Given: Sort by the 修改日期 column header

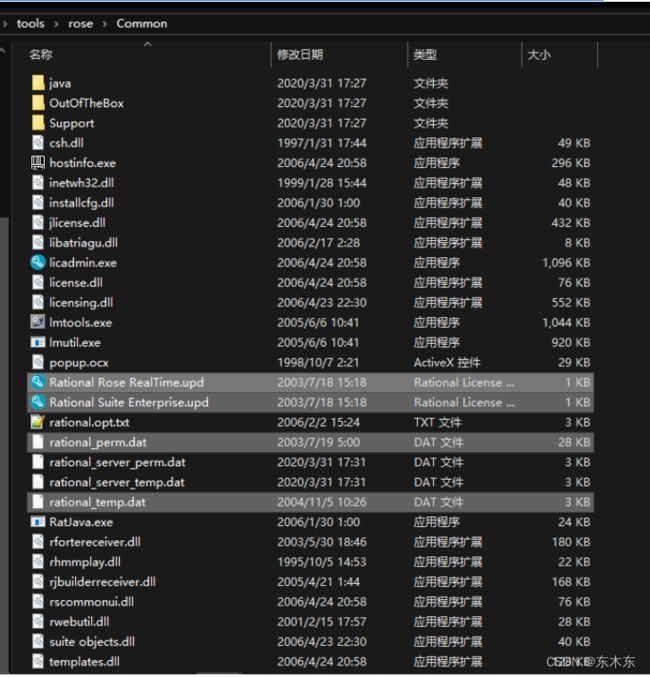Looking at the screenshot, I should tap(300, 54).
